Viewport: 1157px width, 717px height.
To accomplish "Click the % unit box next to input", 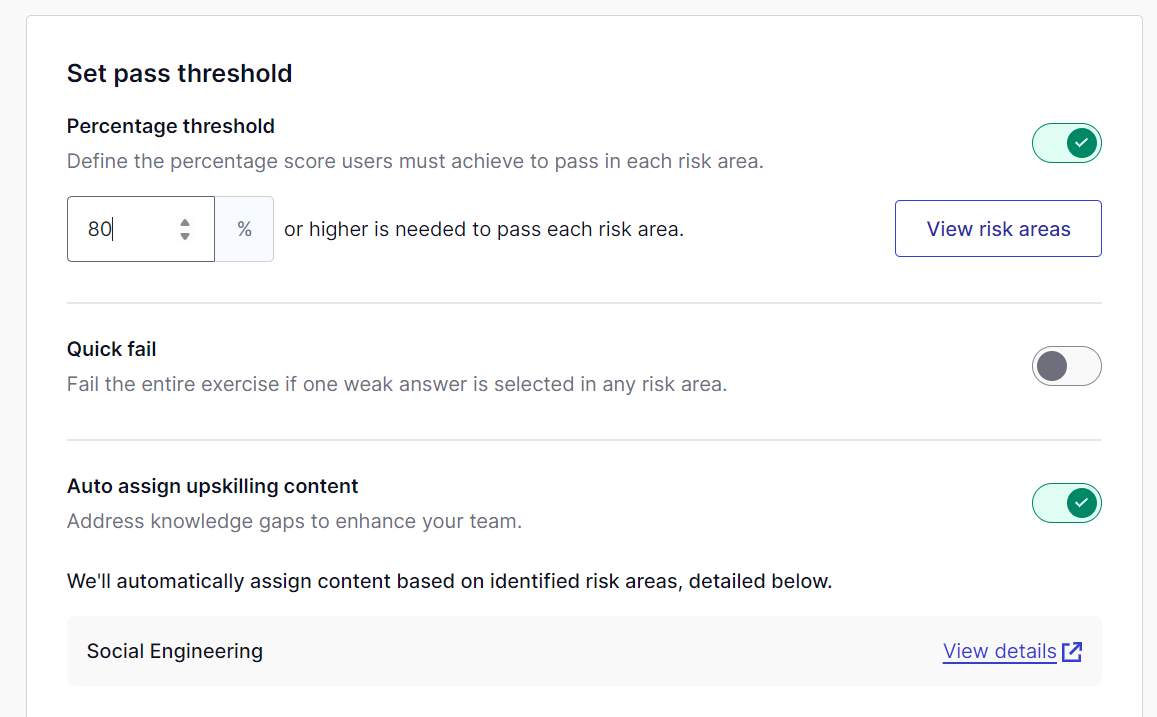I will (x=245, y=229).
